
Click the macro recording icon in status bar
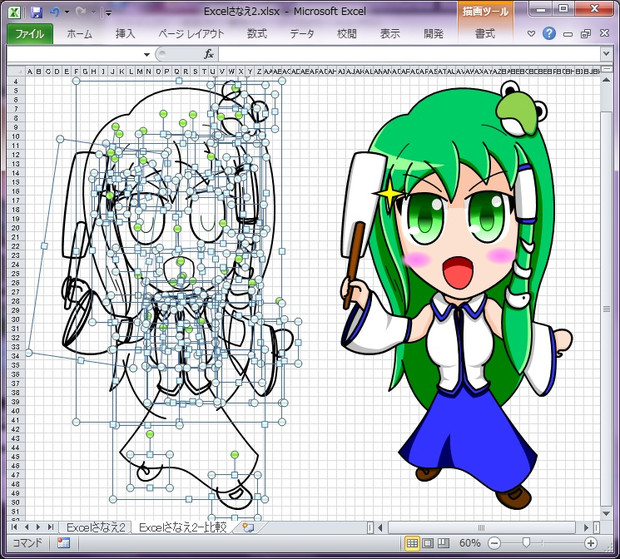point(63,543)
